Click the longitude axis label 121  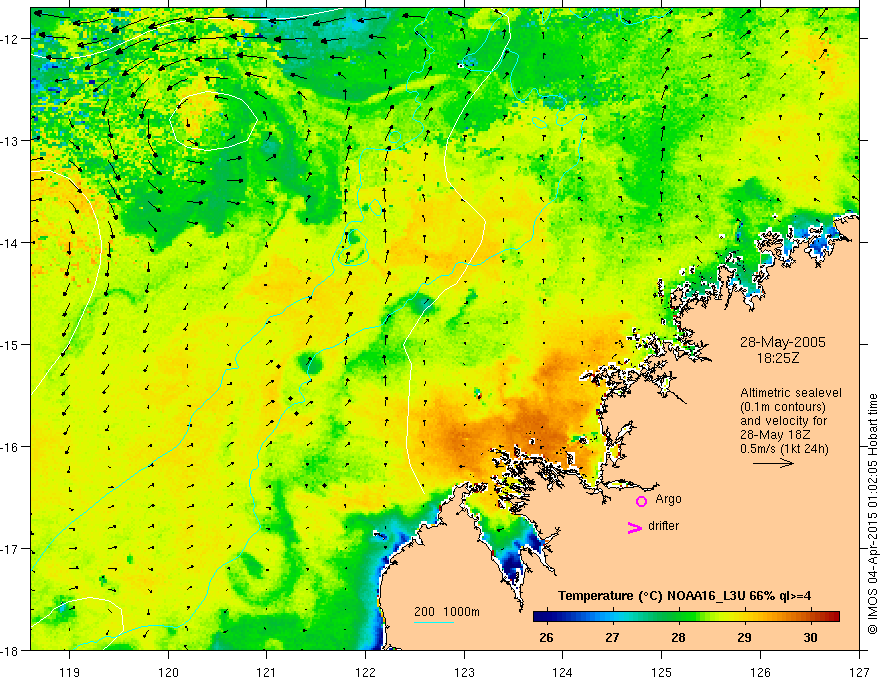tap(267, 672)
